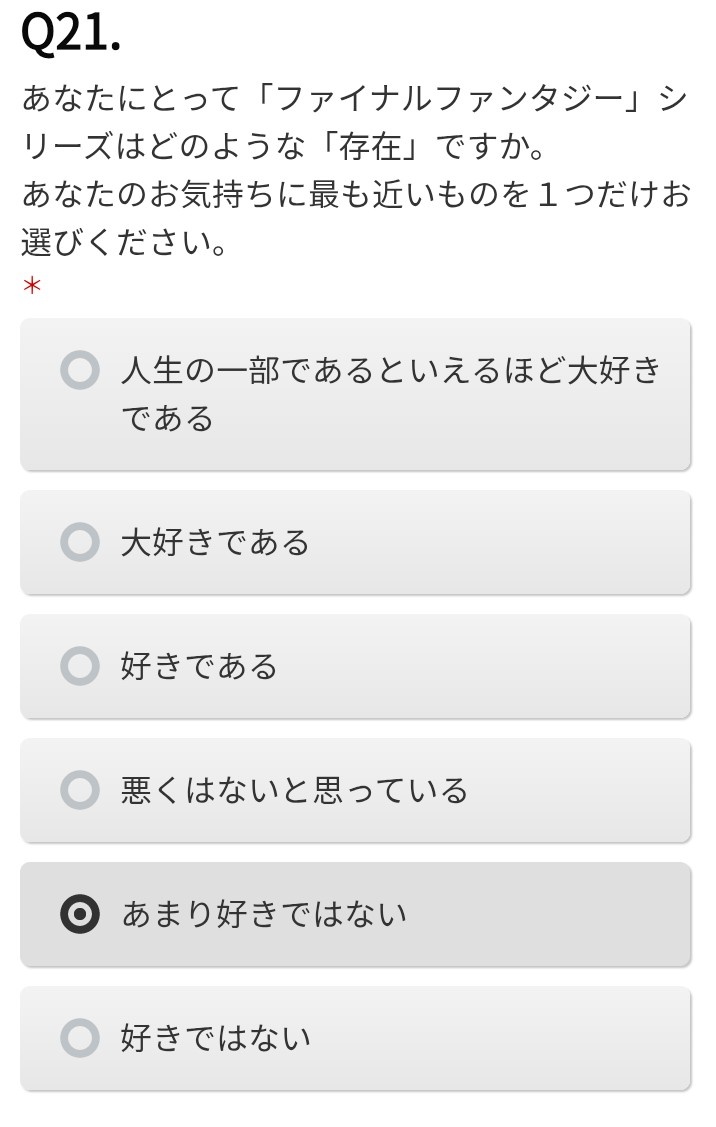The image size is (716, 1127).
Task: Click the filled radio circle for あまり好きではない
Action: (80, 914)
